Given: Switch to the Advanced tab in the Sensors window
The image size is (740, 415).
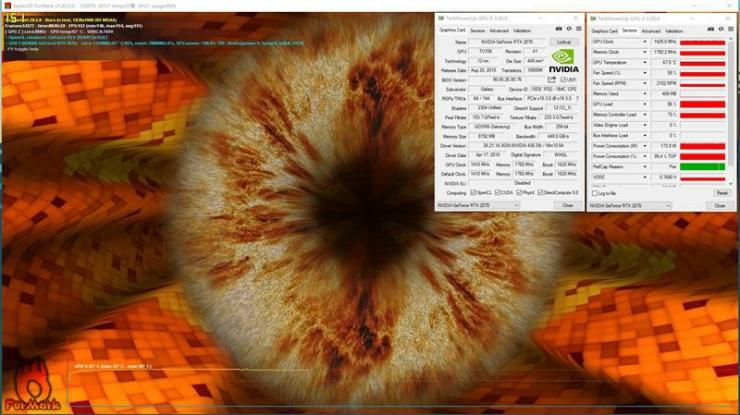Looking at the screenshot, I should click(651, 31).
